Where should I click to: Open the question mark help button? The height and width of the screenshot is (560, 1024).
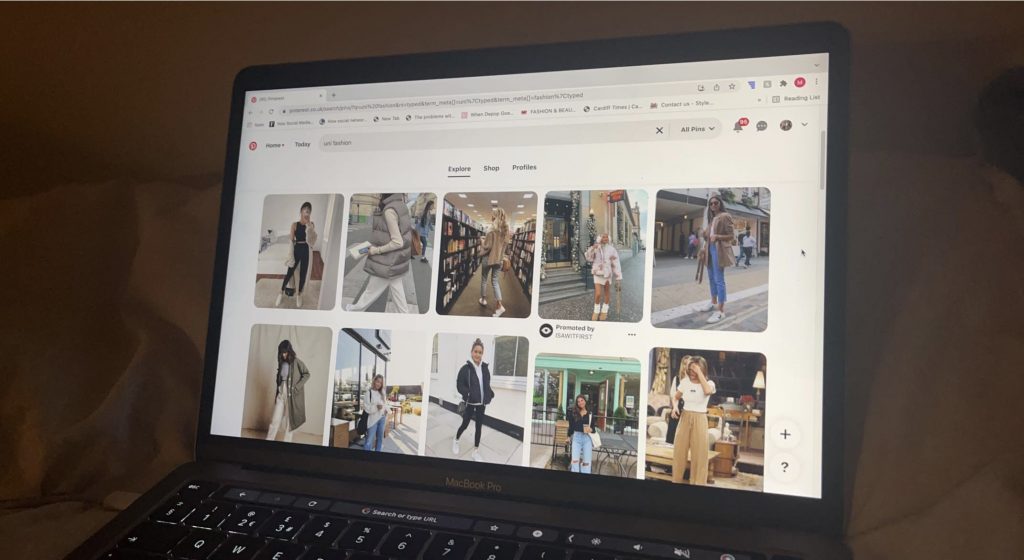click(784, 467)
